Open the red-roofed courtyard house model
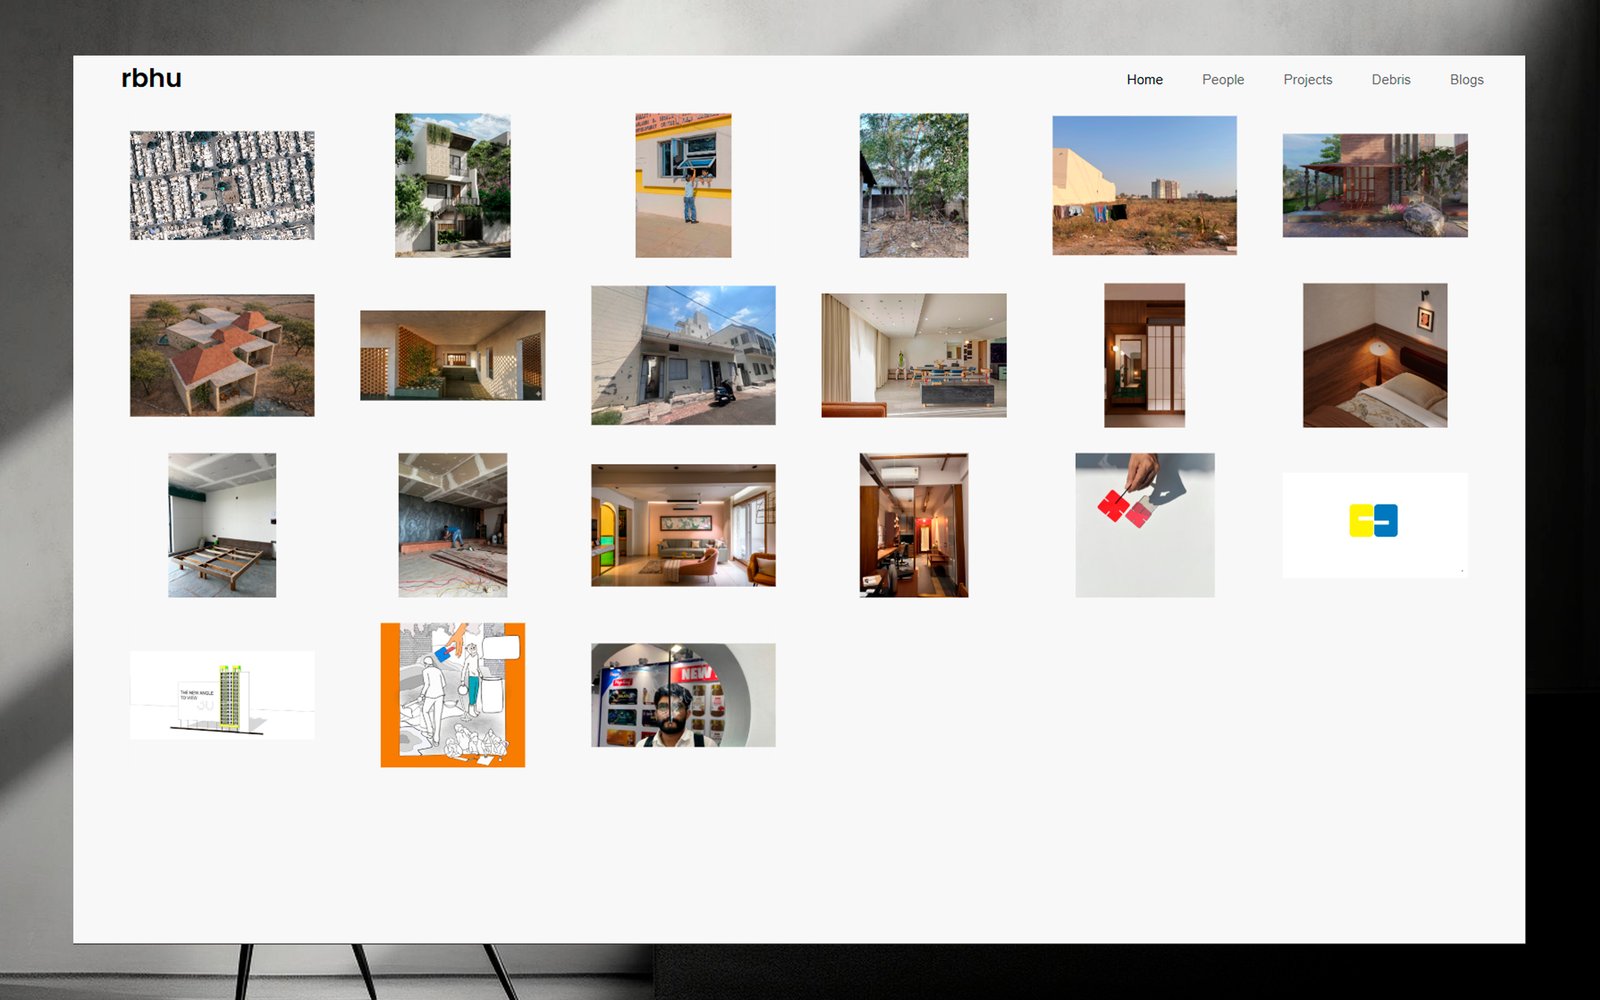The image size is (1600, 1000). click(222, 355)
